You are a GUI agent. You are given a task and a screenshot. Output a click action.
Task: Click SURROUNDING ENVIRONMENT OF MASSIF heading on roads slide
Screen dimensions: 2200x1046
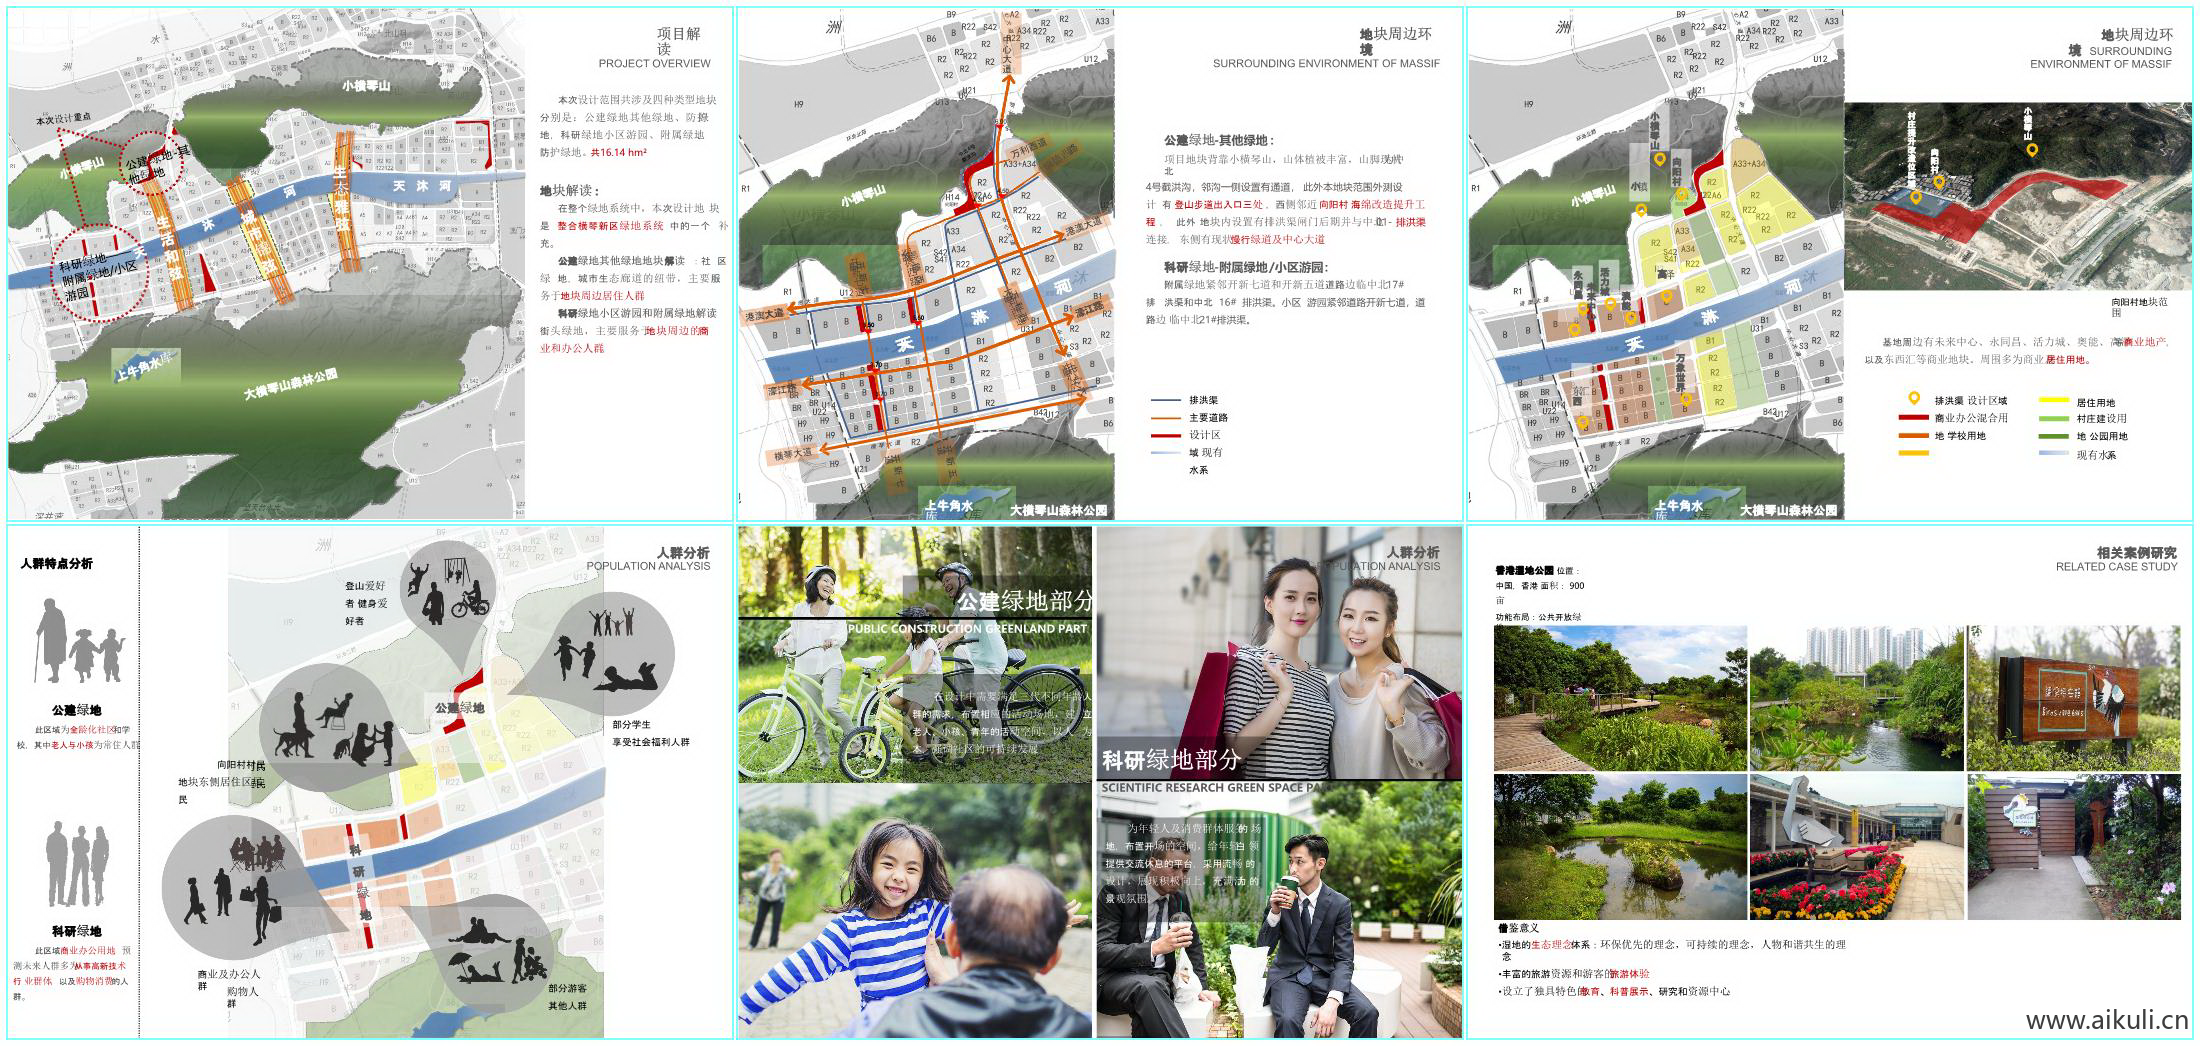tap(1326, 63)
